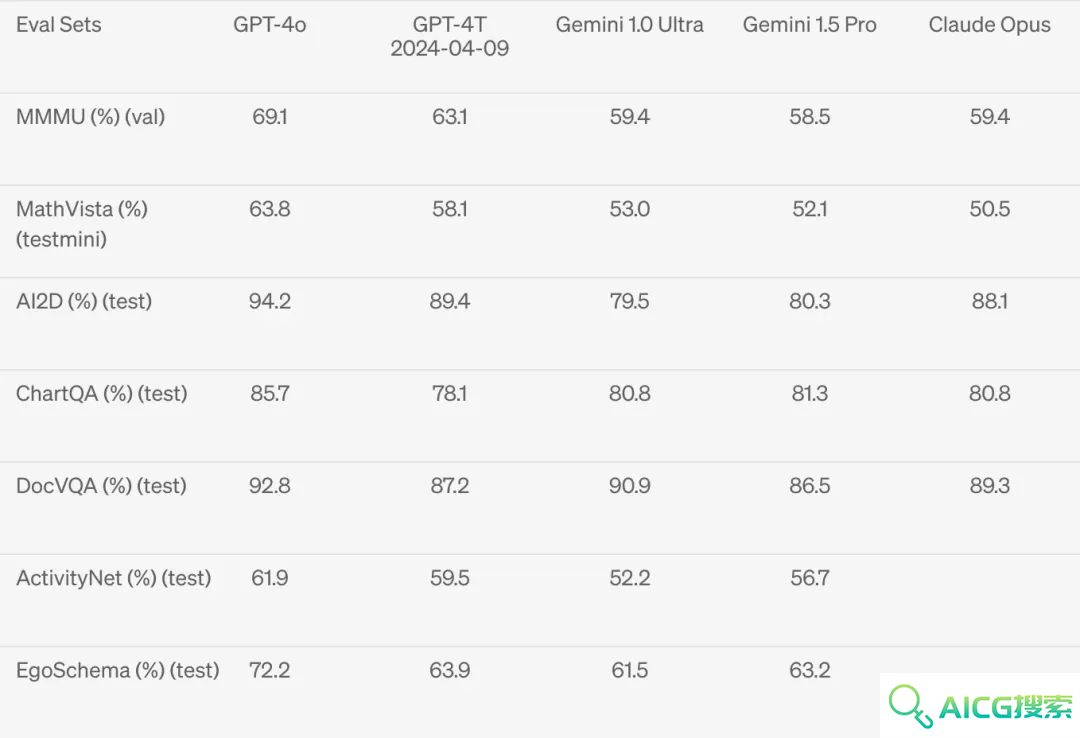Click the Gemini 1.0 Ultra column header

point(630,25)
